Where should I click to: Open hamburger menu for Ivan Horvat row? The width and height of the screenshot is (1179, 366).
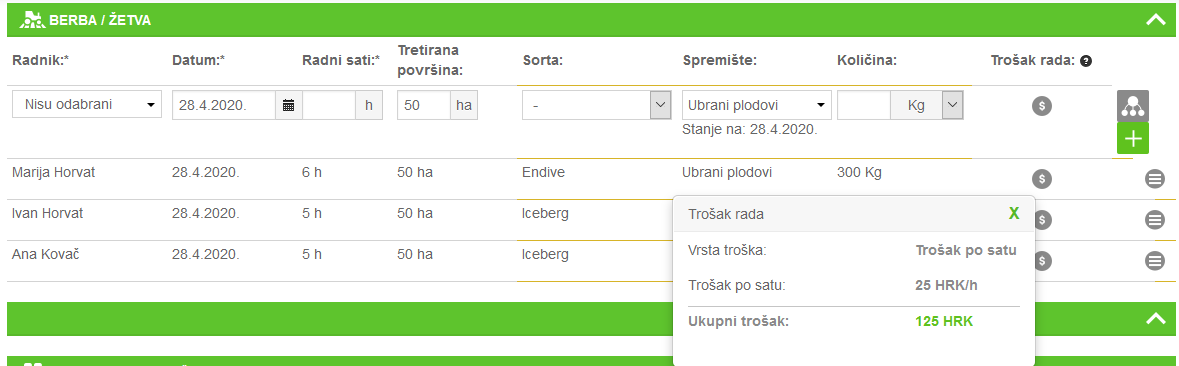pyautogui.click(x=1155, y=219)
